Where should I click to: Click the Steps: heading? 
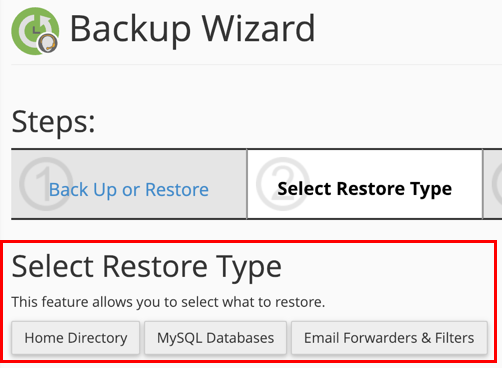point(53,122)
